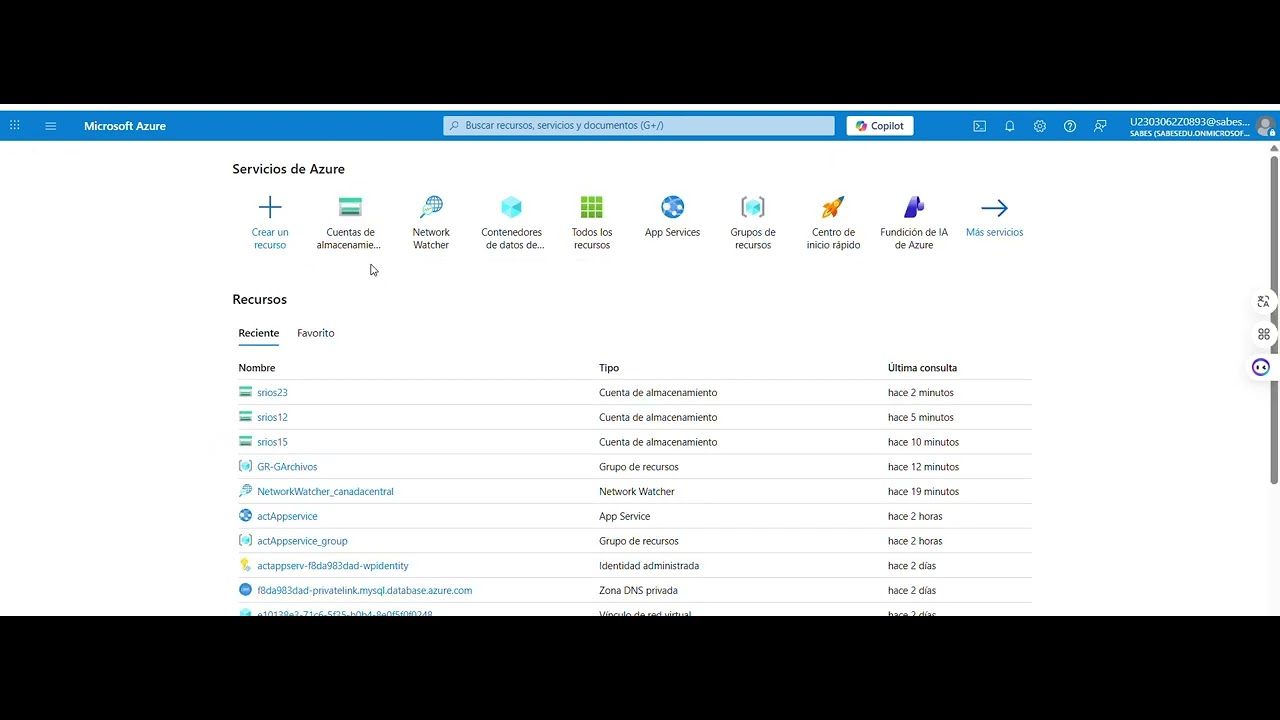
Task: Open actappserv-f8da983dad-wpidentity identity
Action: [x=333, y=566]
